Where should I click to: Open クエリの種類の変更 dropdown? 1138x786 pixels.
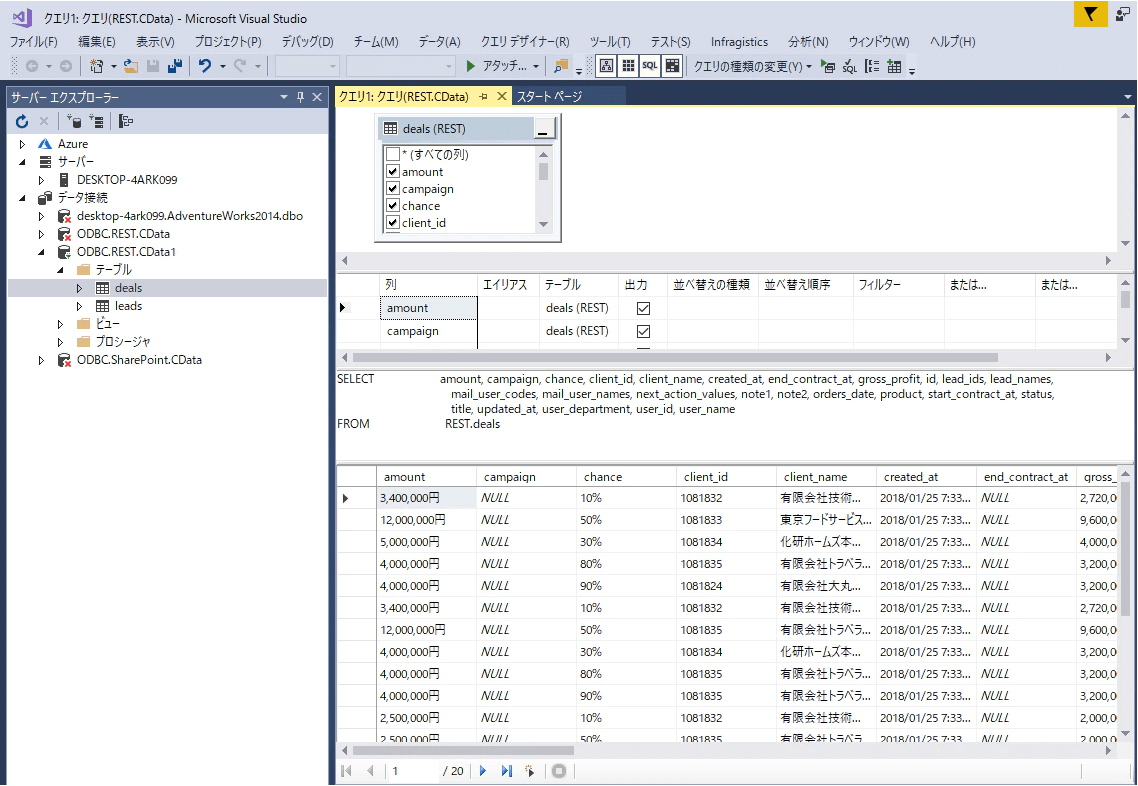point(752,66)
